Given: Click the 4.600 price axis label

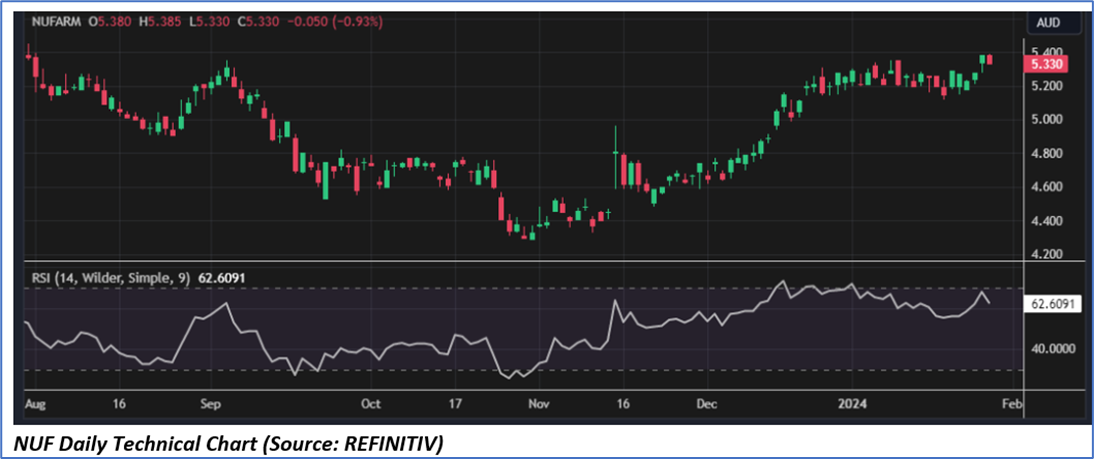Looking at the screenshot, I should tap(1047, 187).
